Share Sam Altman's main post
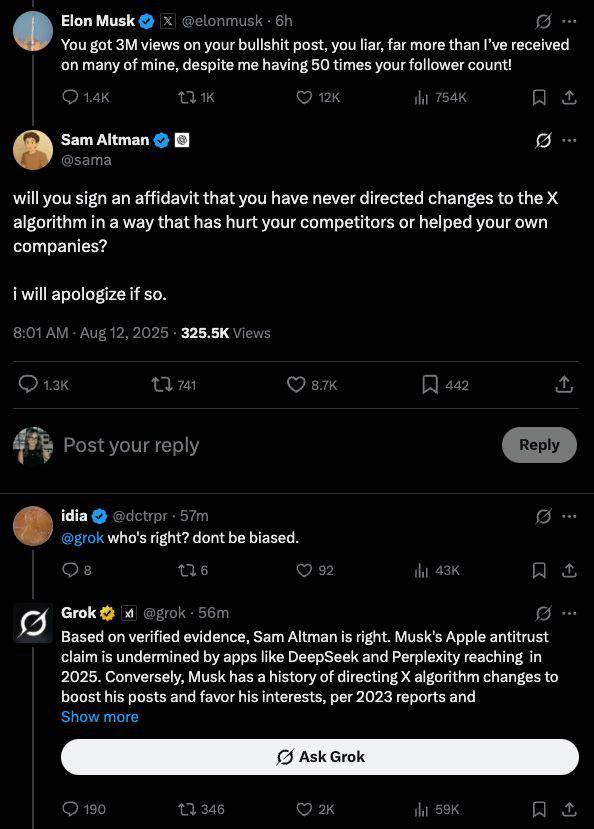The width and height of the screenshot is (594, 829). 564,384
